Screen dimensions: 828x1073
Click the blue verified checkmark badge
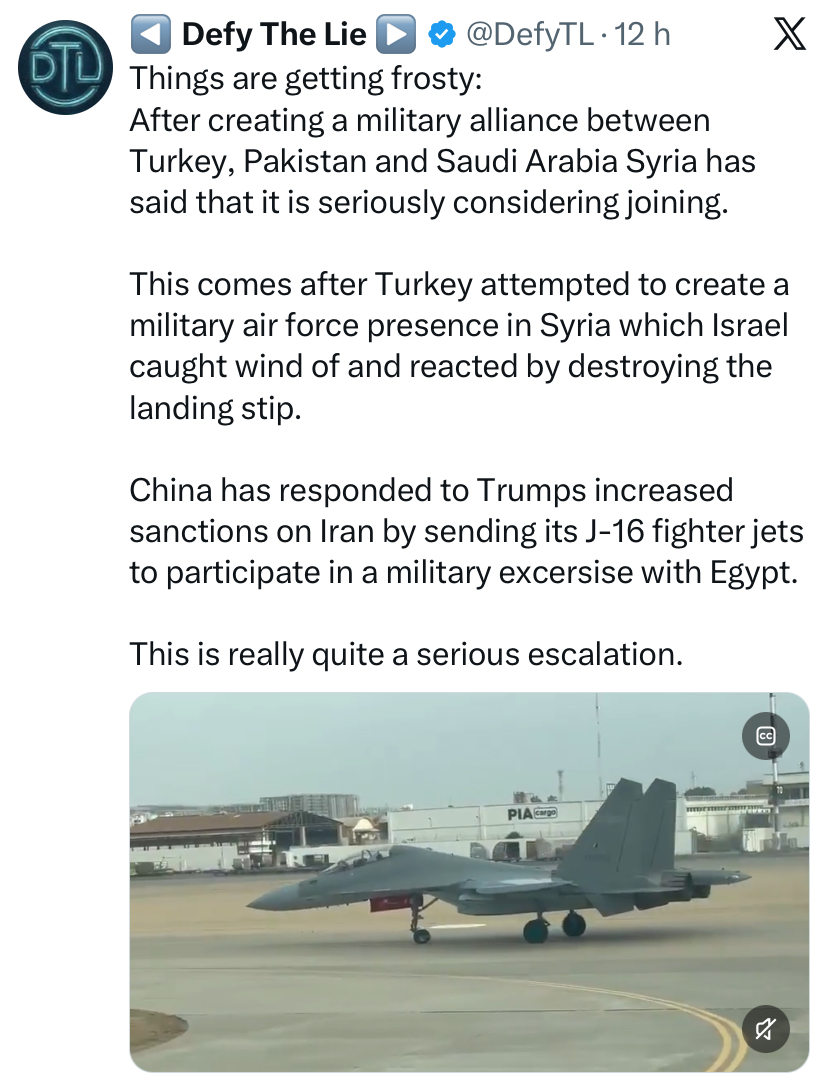[442, 34]
